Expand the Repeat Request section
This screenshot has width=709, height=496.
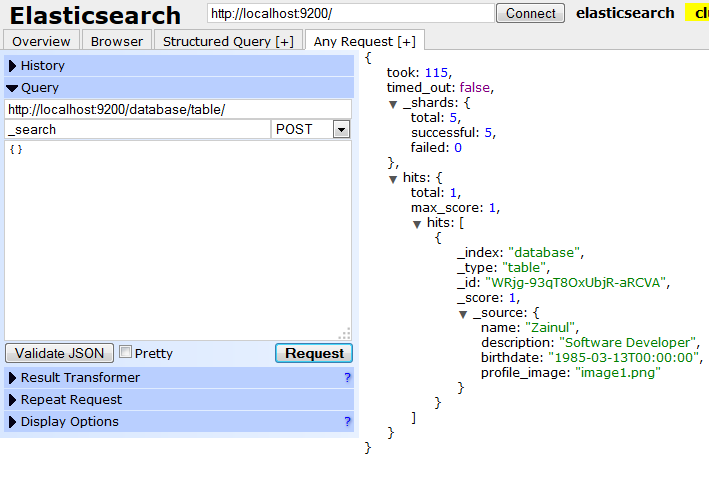[179, 400]
